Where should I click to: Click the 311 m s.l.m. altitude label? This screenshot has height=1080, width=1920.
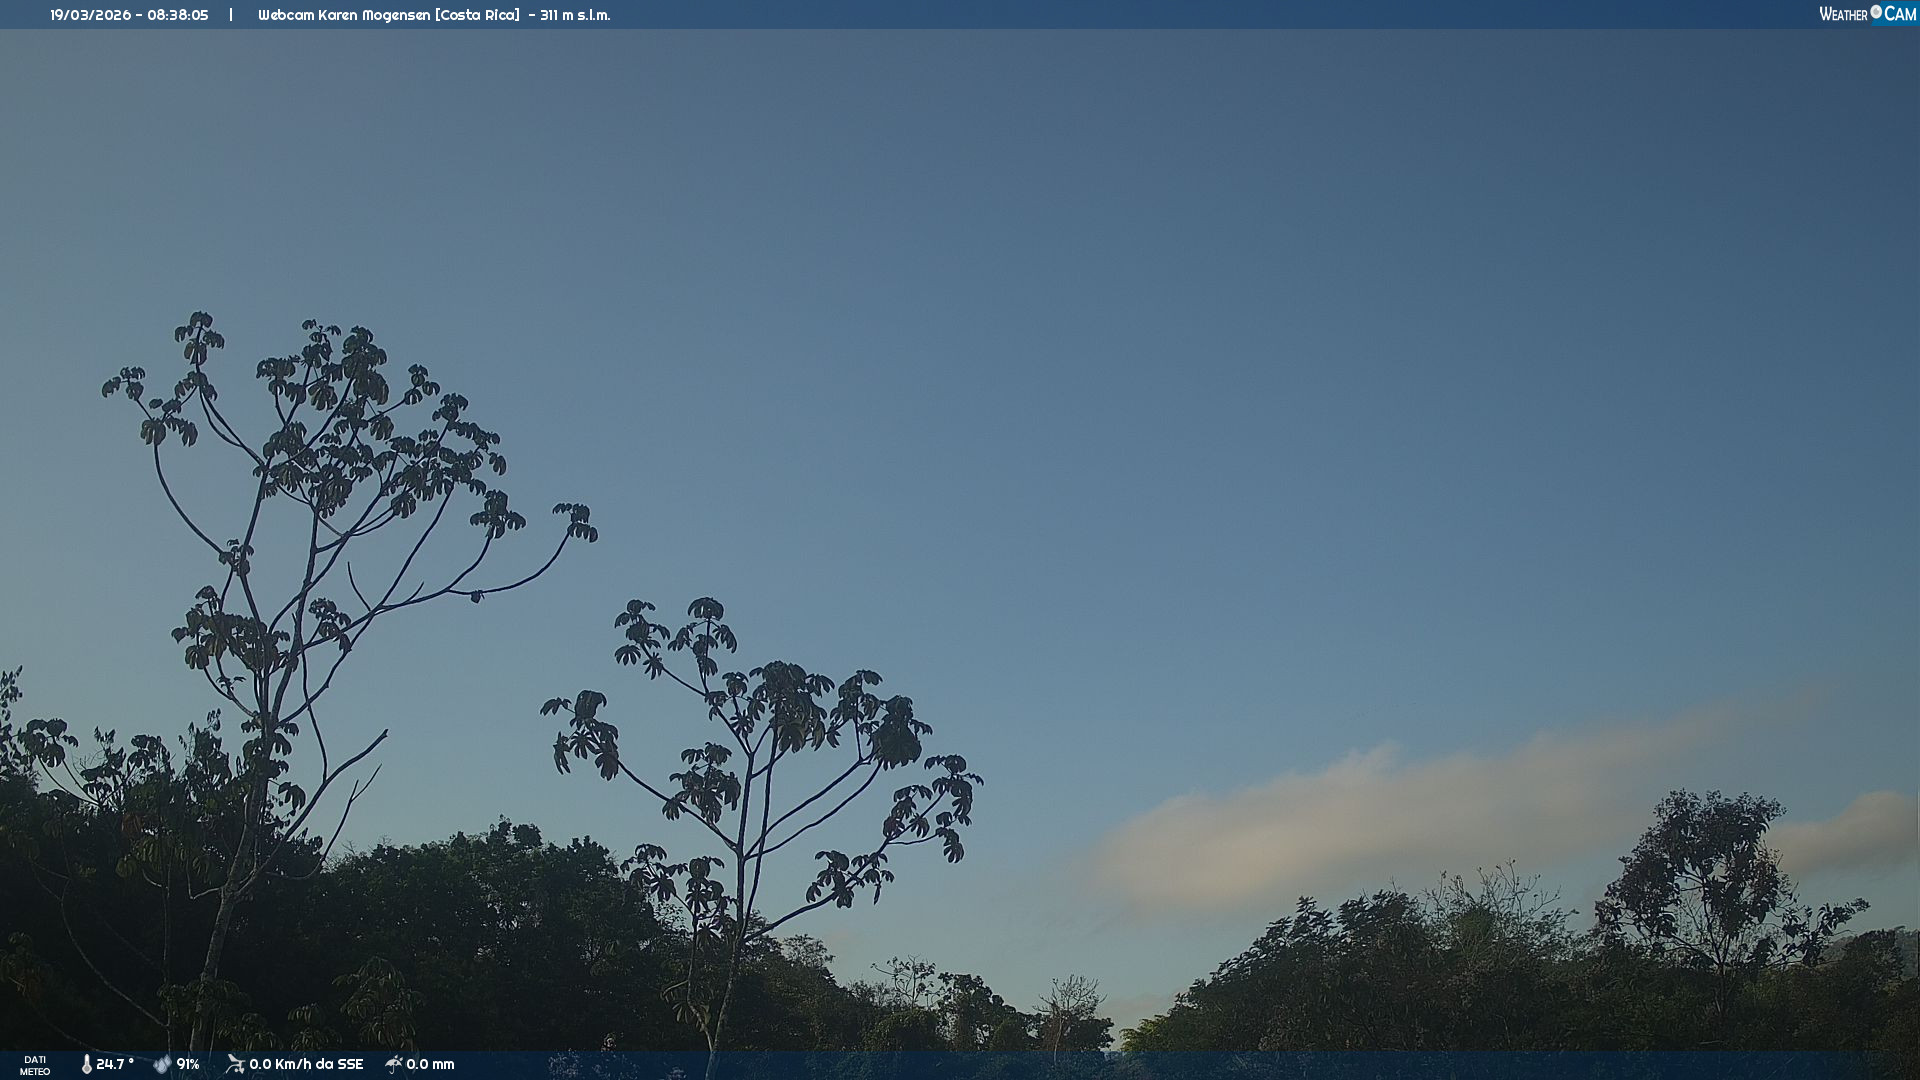pos(575,15)
